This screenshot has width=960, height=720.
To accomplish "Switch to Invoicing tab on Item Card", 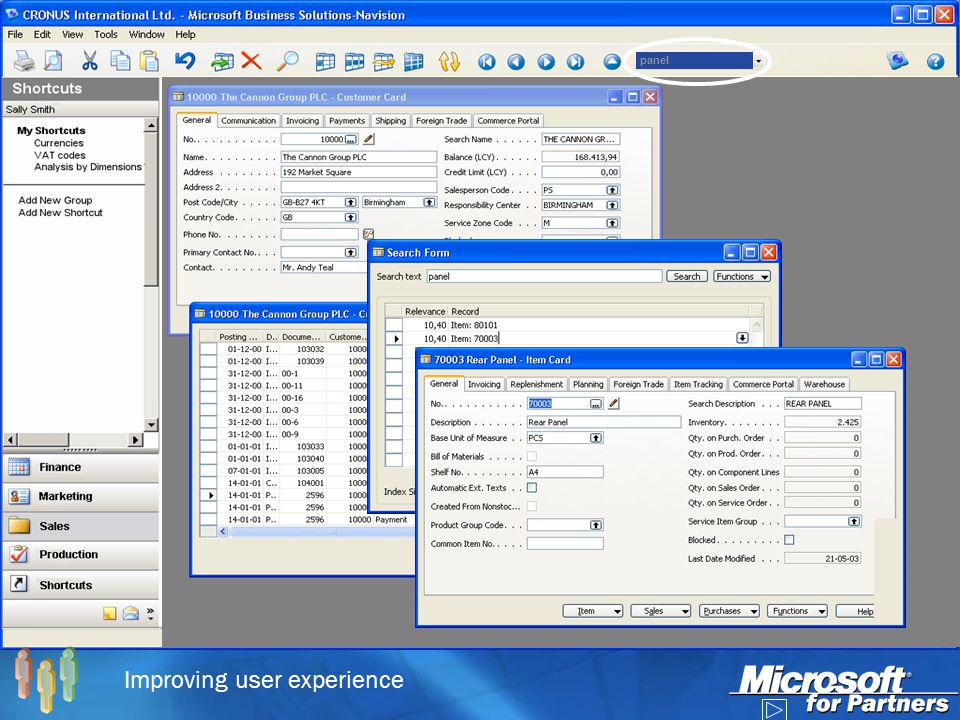I will [x=484, y=384].
